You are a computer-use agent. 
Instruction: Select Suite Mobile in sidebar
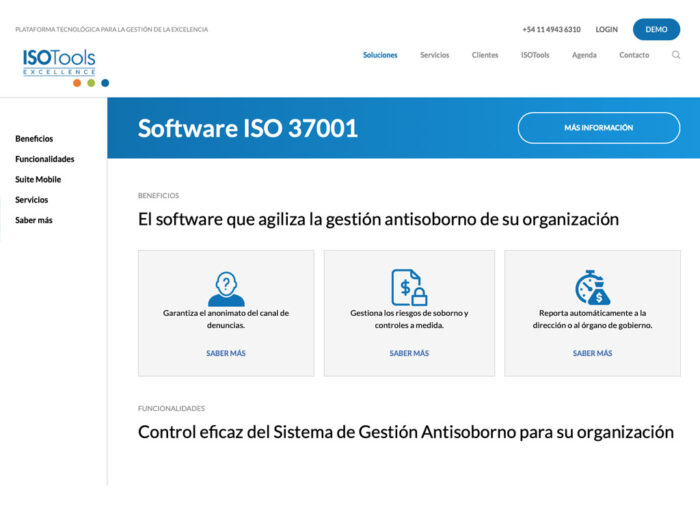point(38,179)
